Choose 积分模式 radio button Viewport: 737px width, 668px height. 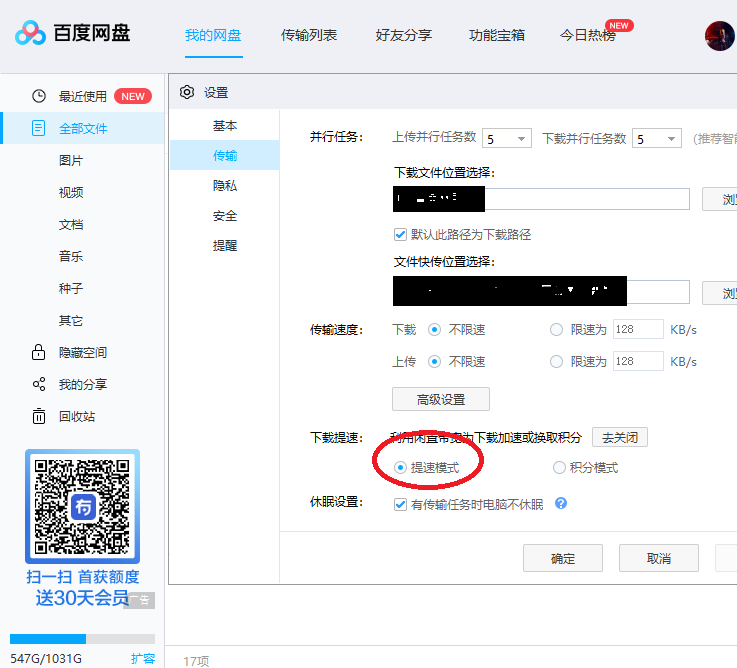click(559, 468)
